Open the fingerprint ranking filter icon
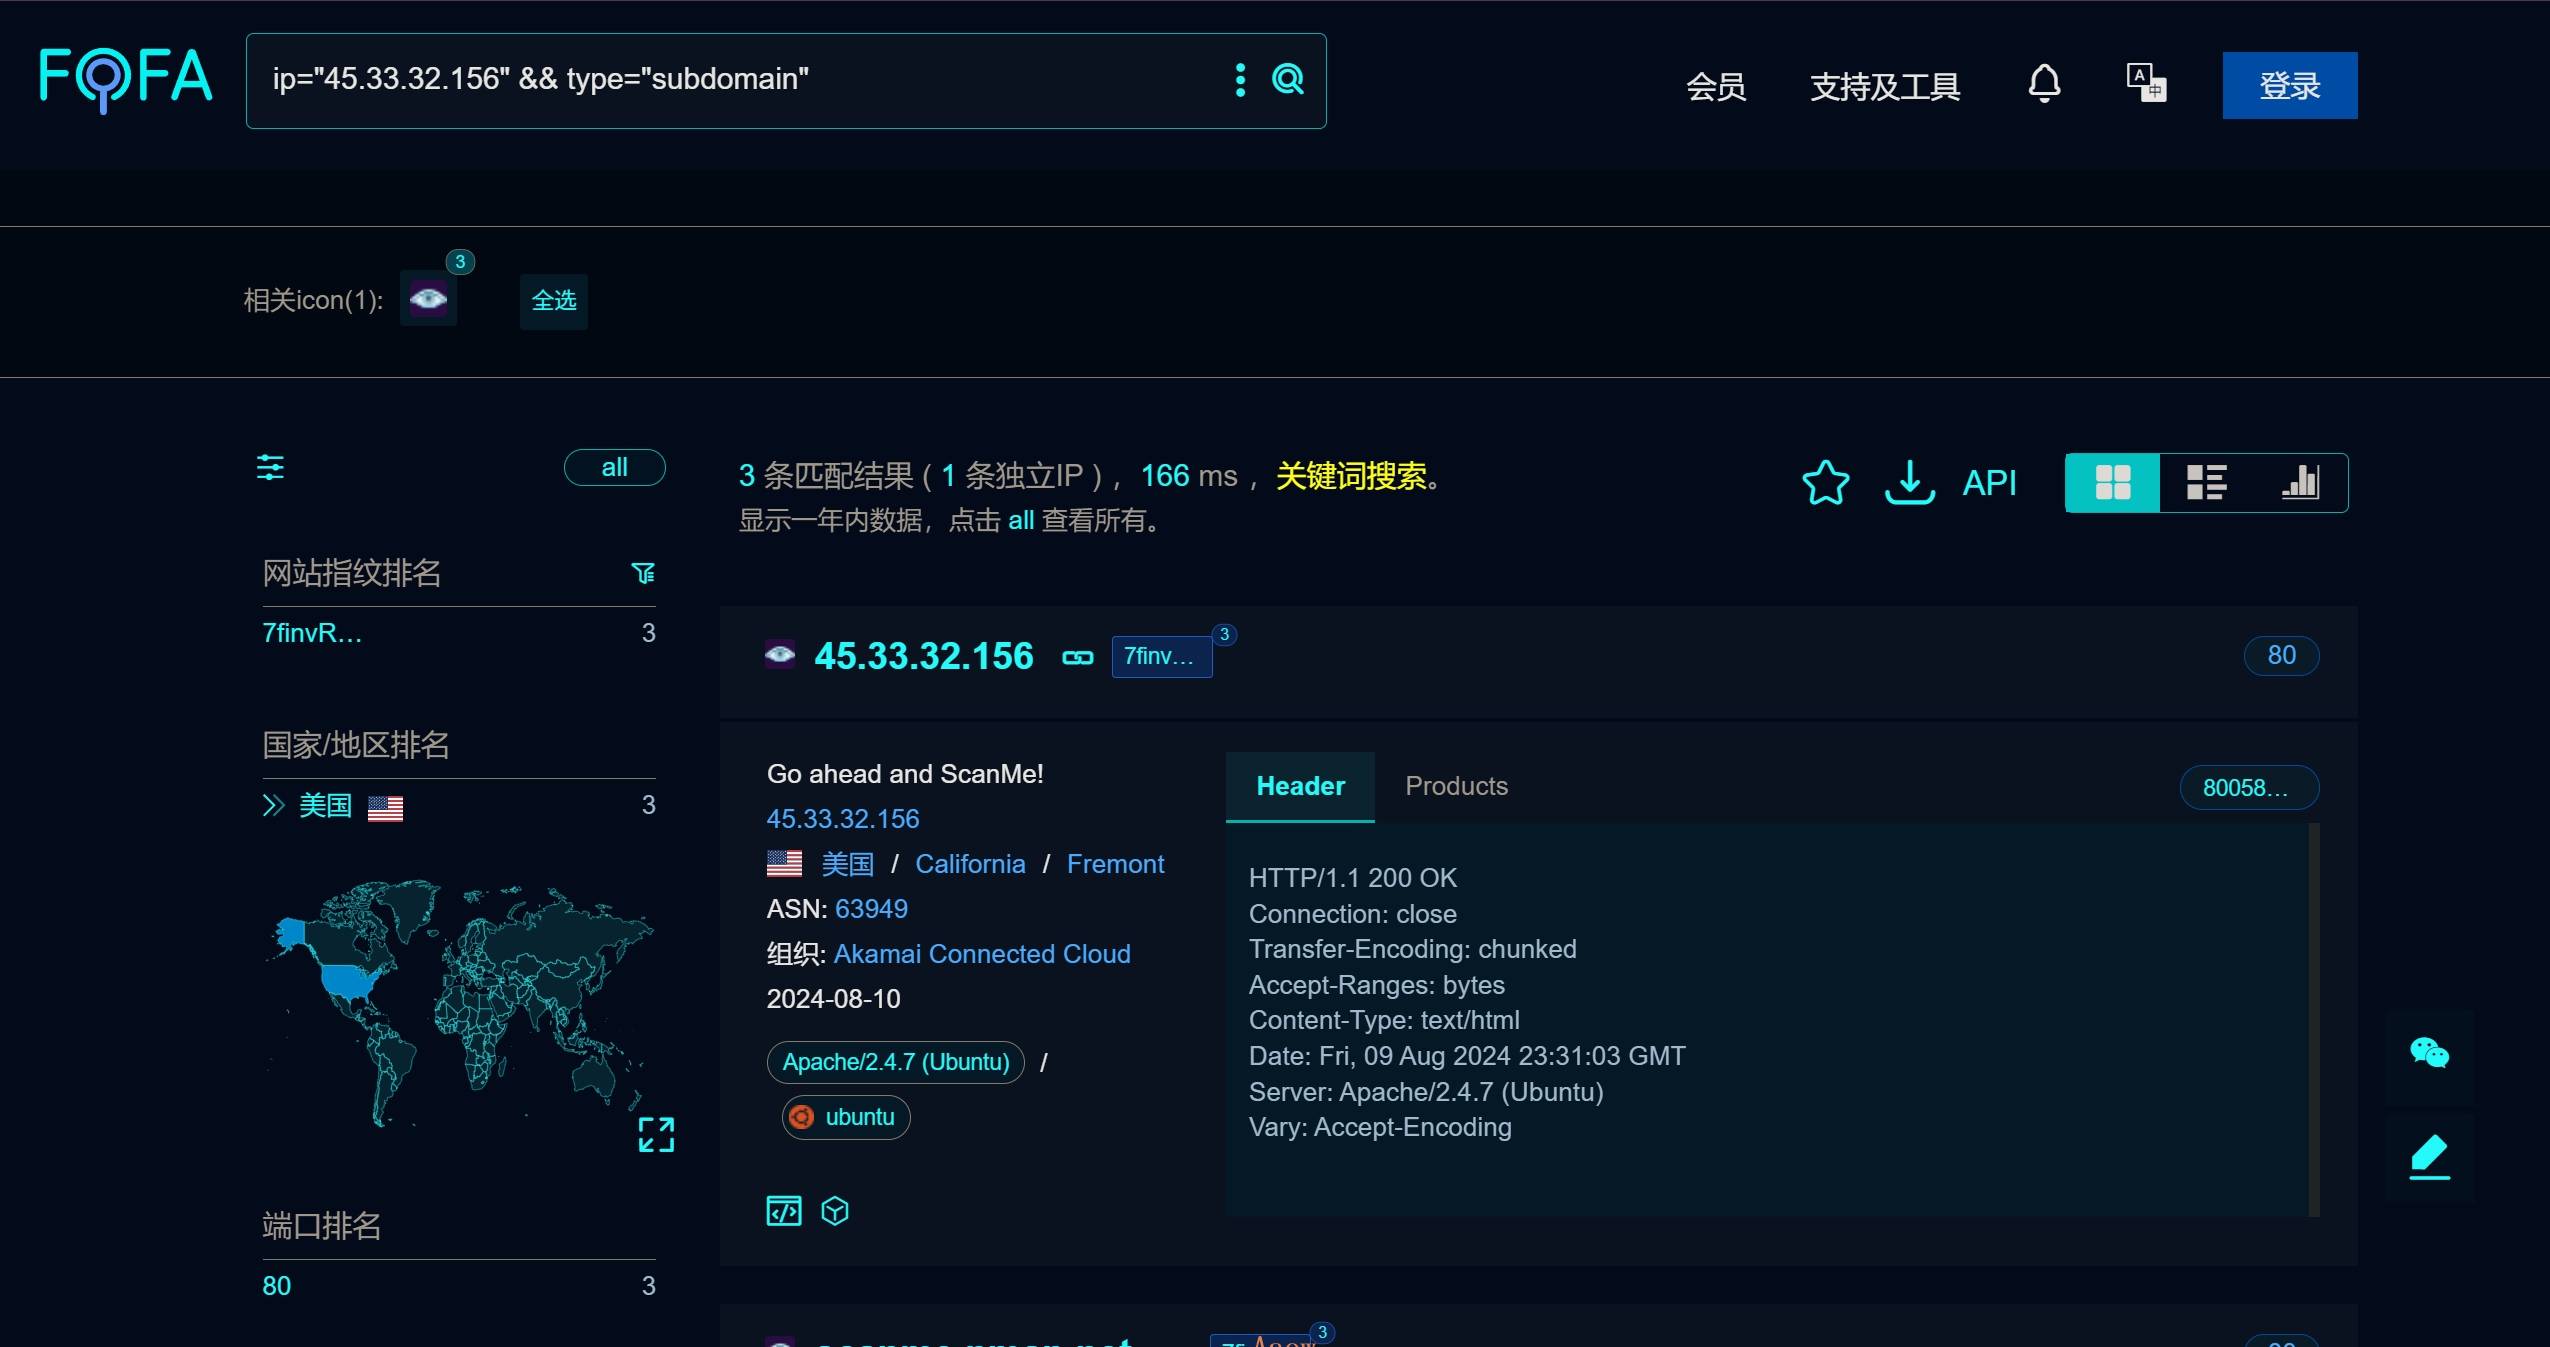Image resolution: width=2550 pixels, height=1347 pixels. 643,573
